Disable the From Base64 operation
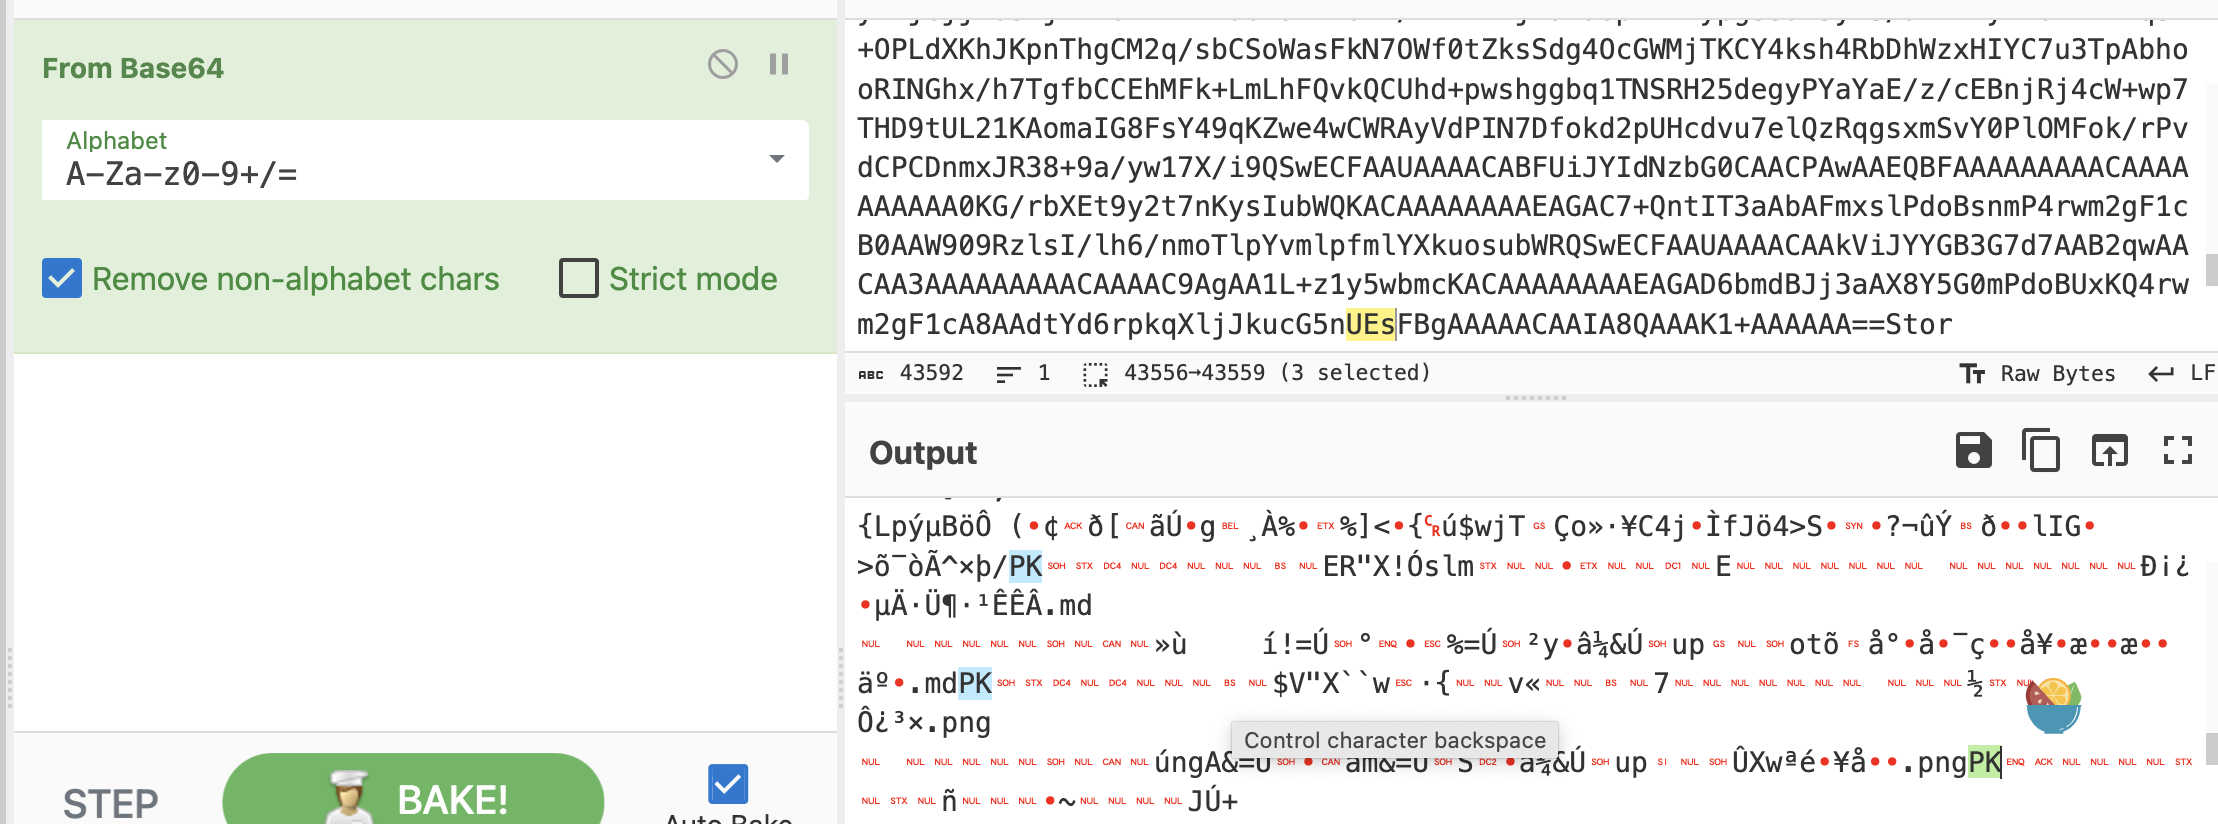The width and height of the screenshot is (2218, 824). [x=722, y=65]
